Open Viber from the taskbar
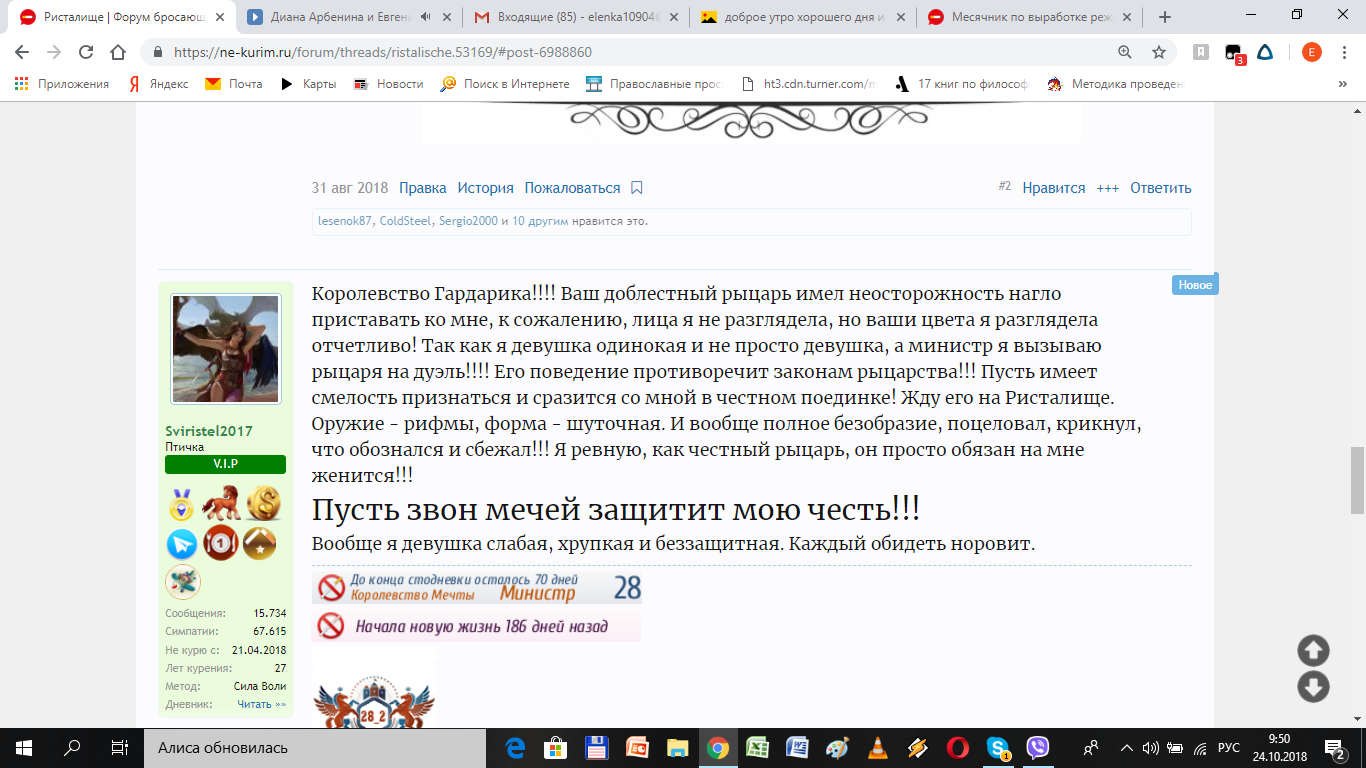Viewport: 1366px width, 768px height. click(1038, 747)
